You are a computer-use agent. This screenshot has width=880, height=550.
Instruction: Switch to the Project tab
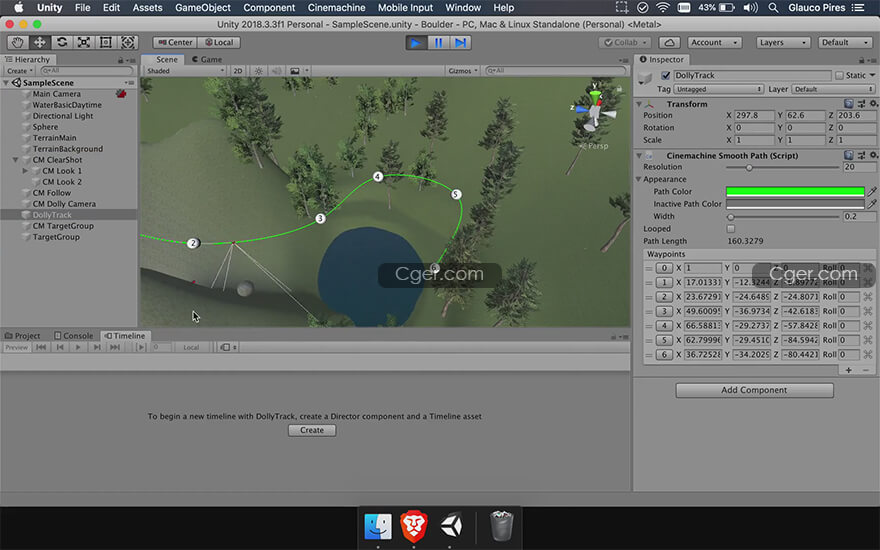[x=23, y=336]
